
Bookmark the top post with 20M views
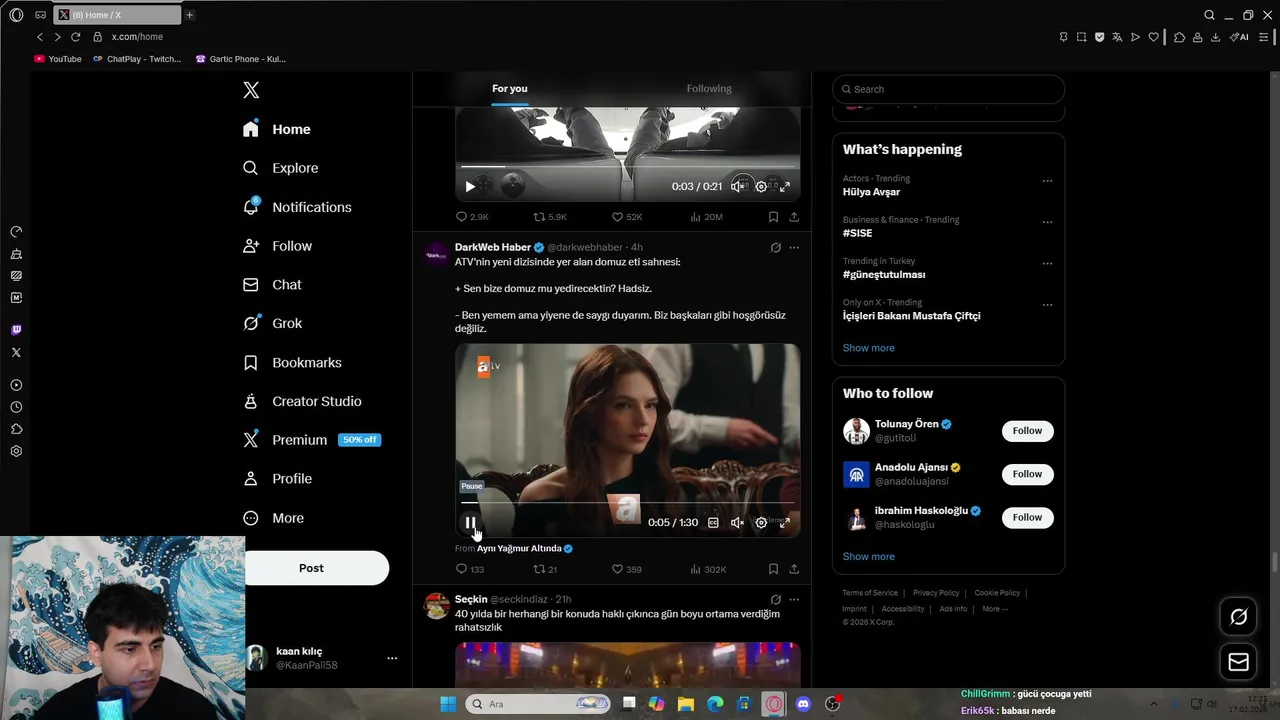[x=773, y=217]
